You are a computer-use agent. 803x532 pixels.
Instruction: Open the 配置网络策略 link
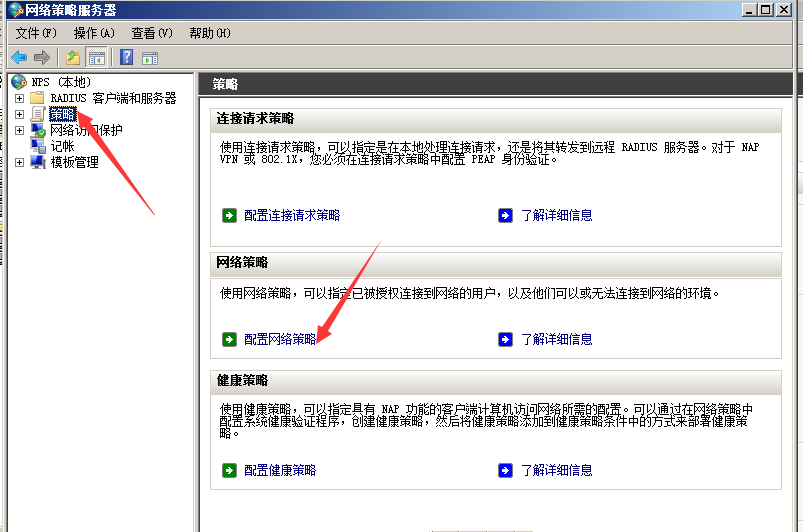pos(280,339)
